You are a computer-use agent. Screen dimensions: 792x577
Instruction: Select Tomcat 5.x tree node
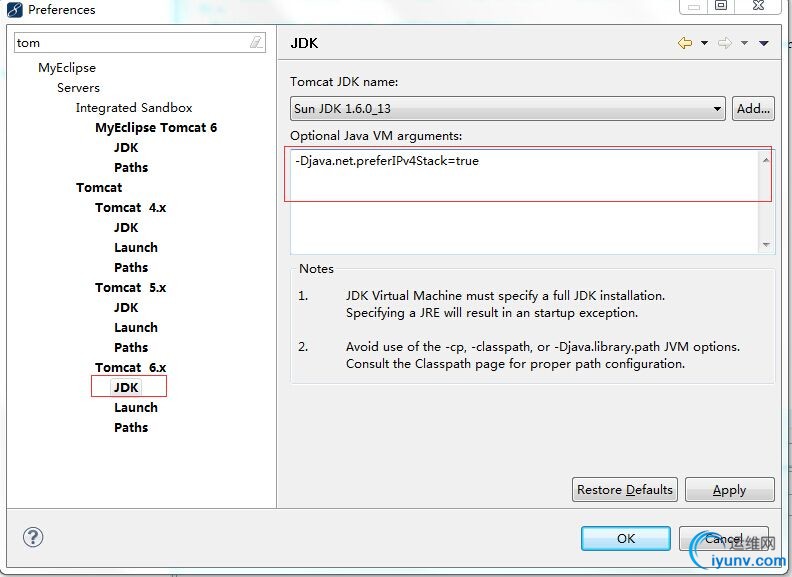click(130, 287)
